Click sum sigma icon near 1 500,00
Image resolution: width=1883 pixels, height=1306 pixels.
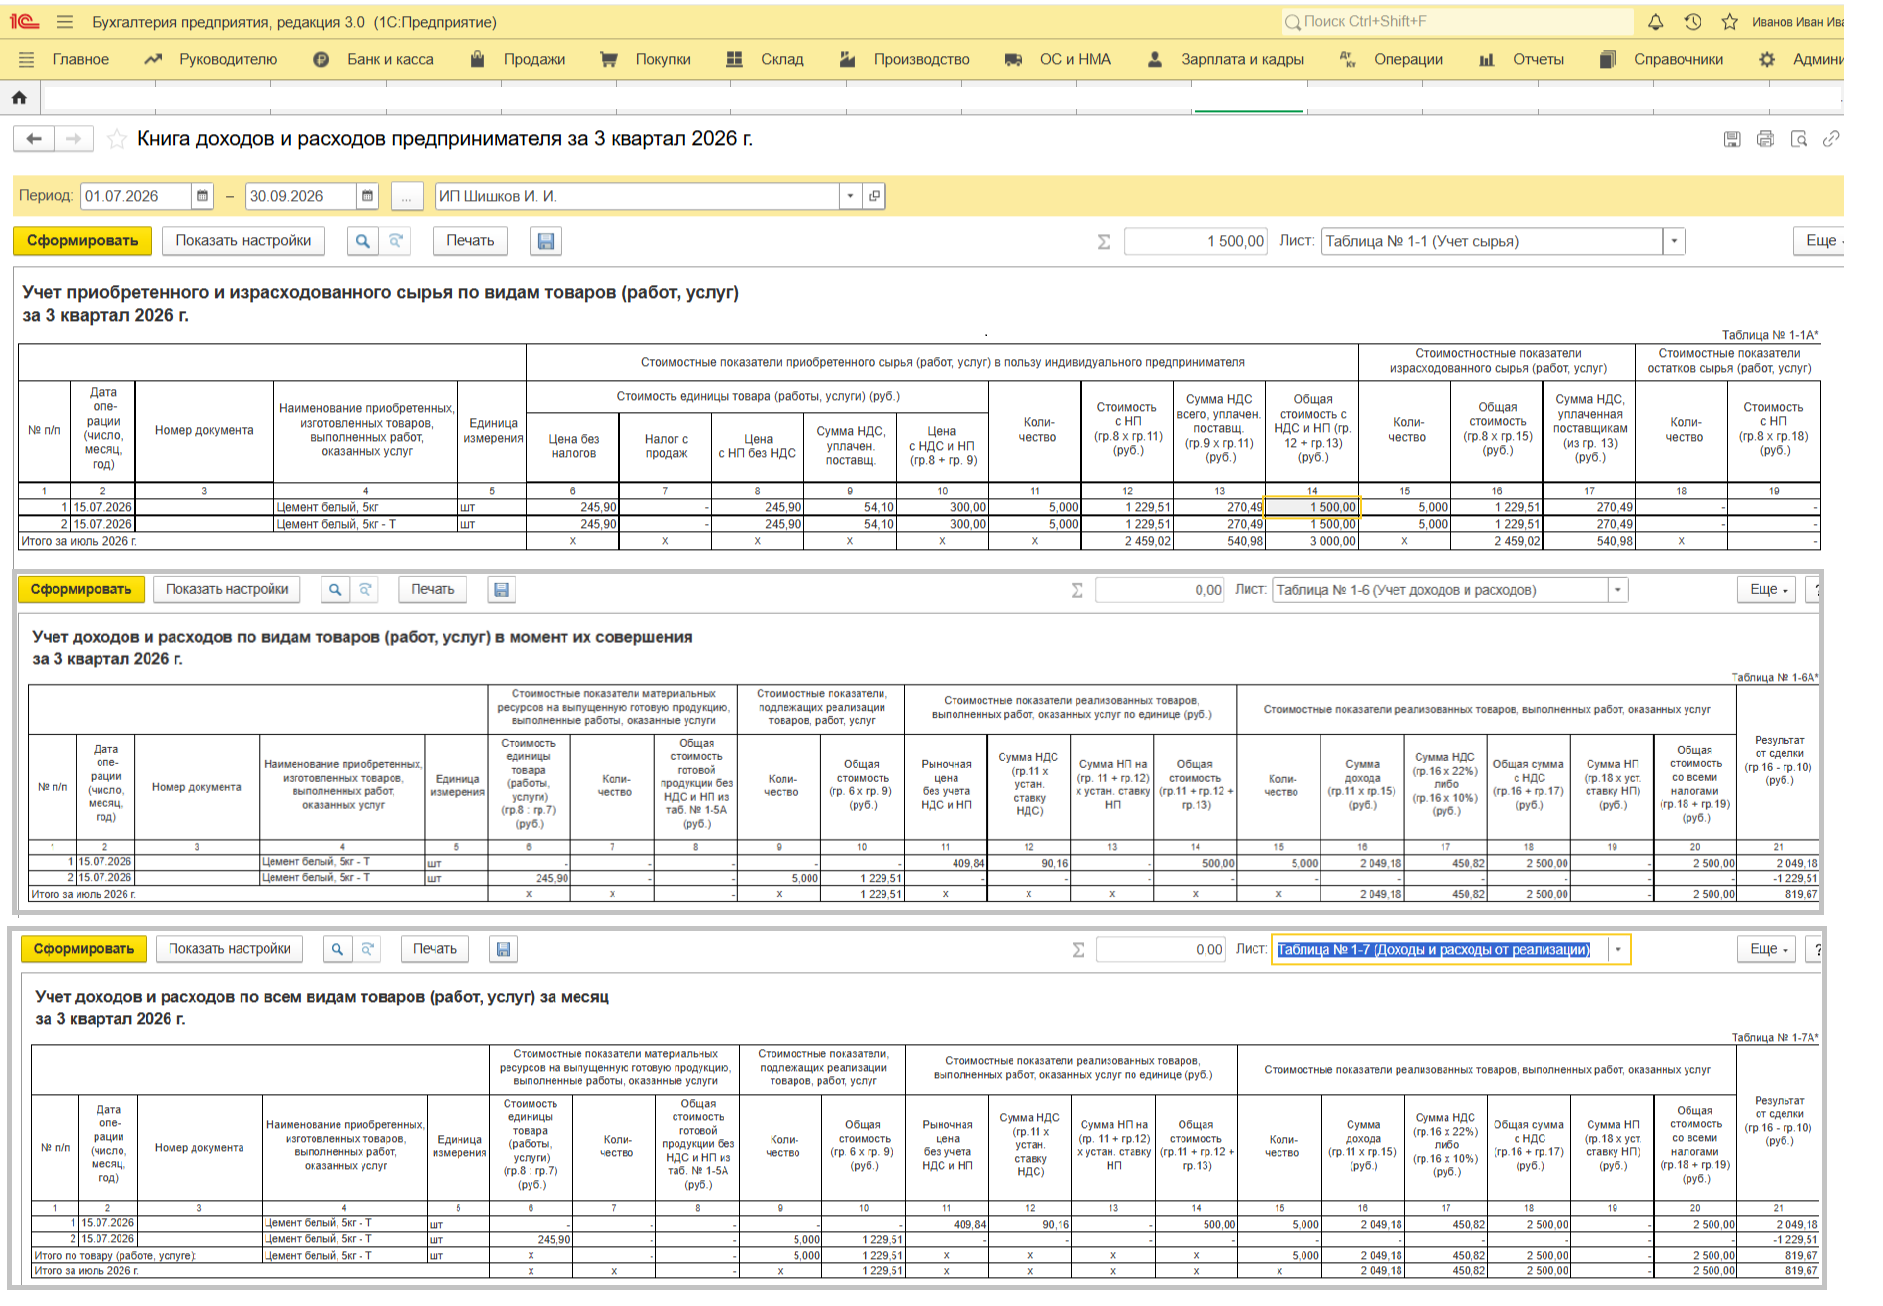click(x=1104, y=241)
